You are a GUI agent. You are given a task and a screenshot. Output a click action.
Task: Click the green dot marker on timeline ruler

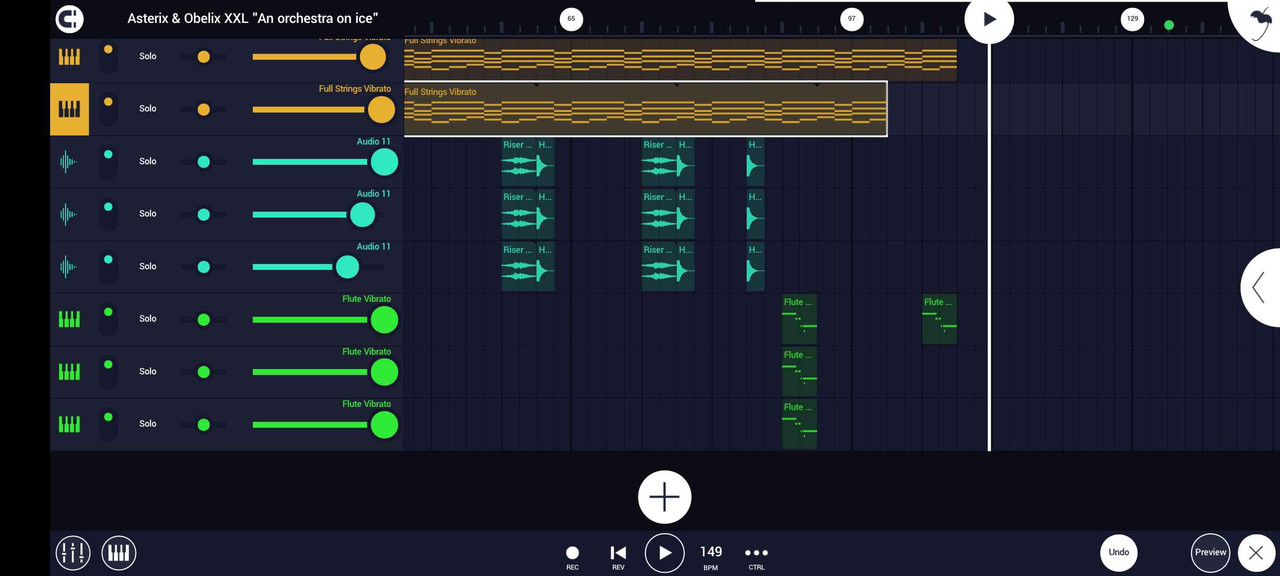point(1168,25)
